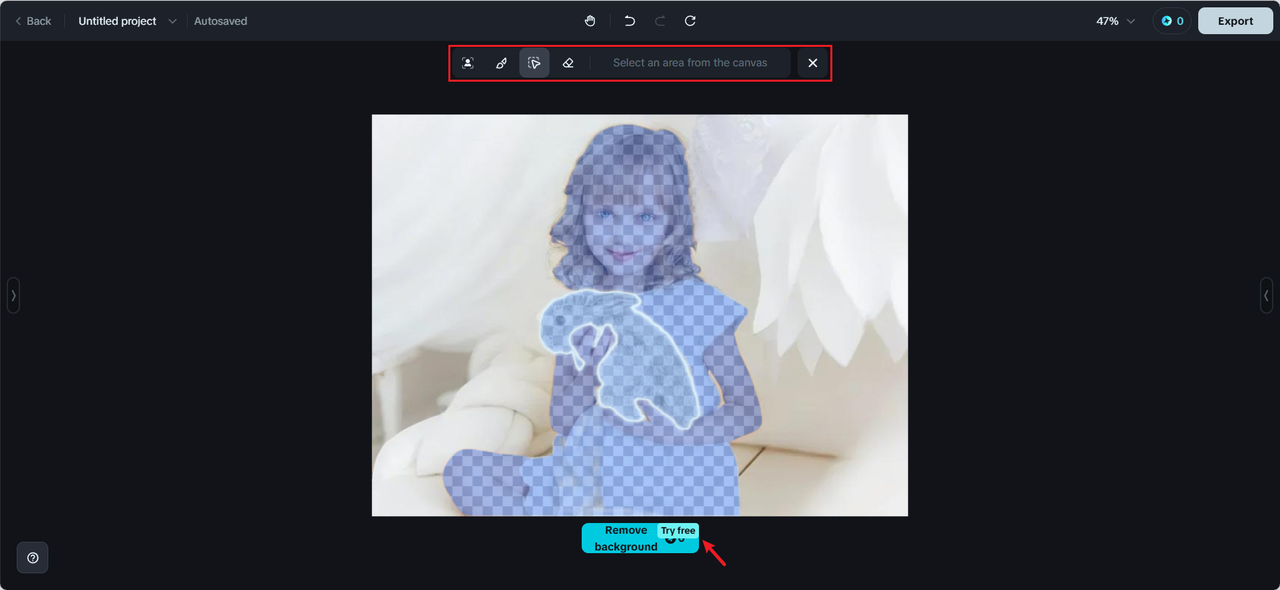The width and height of the screenshot is (1280, 590).
Task: Go back using the Back button
Action: click(x=33, y=21)
